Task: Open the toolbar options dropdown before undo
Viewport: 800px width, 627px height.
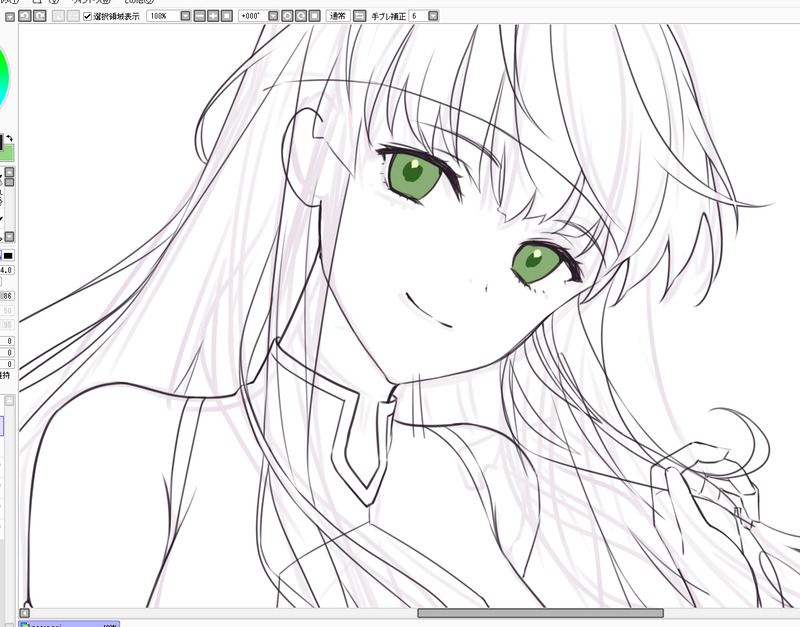Action: click(x=10, y=17)
